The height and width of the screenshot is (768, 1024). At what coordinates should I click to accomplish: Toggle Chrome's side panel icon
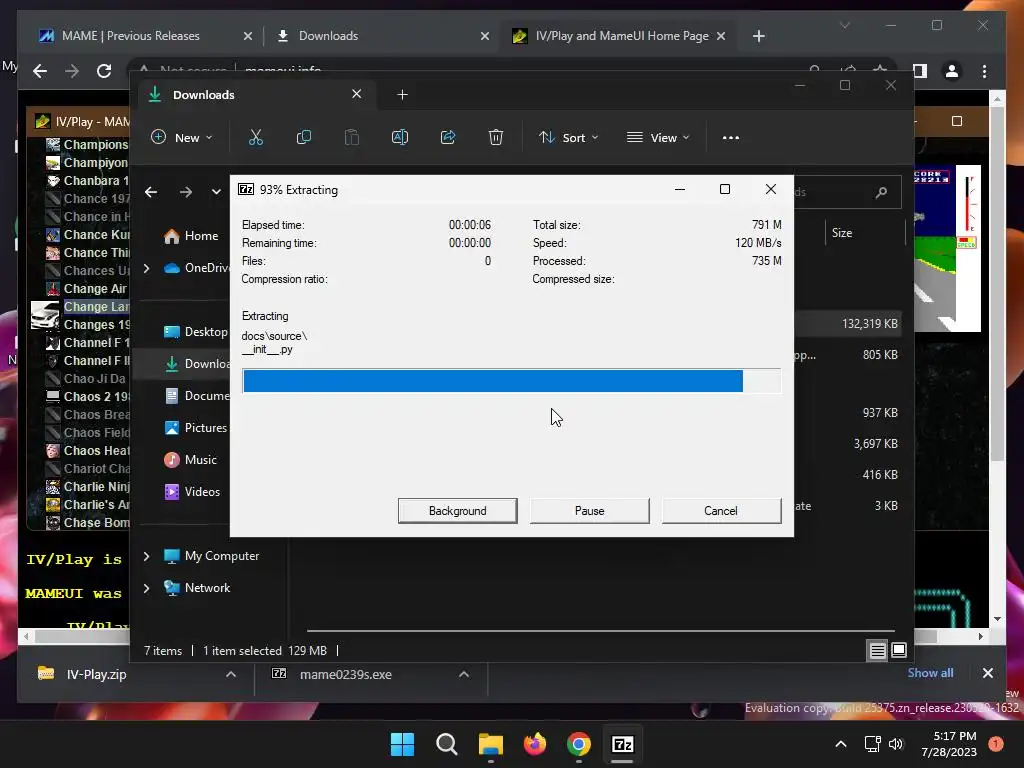[x=920, y=71]
